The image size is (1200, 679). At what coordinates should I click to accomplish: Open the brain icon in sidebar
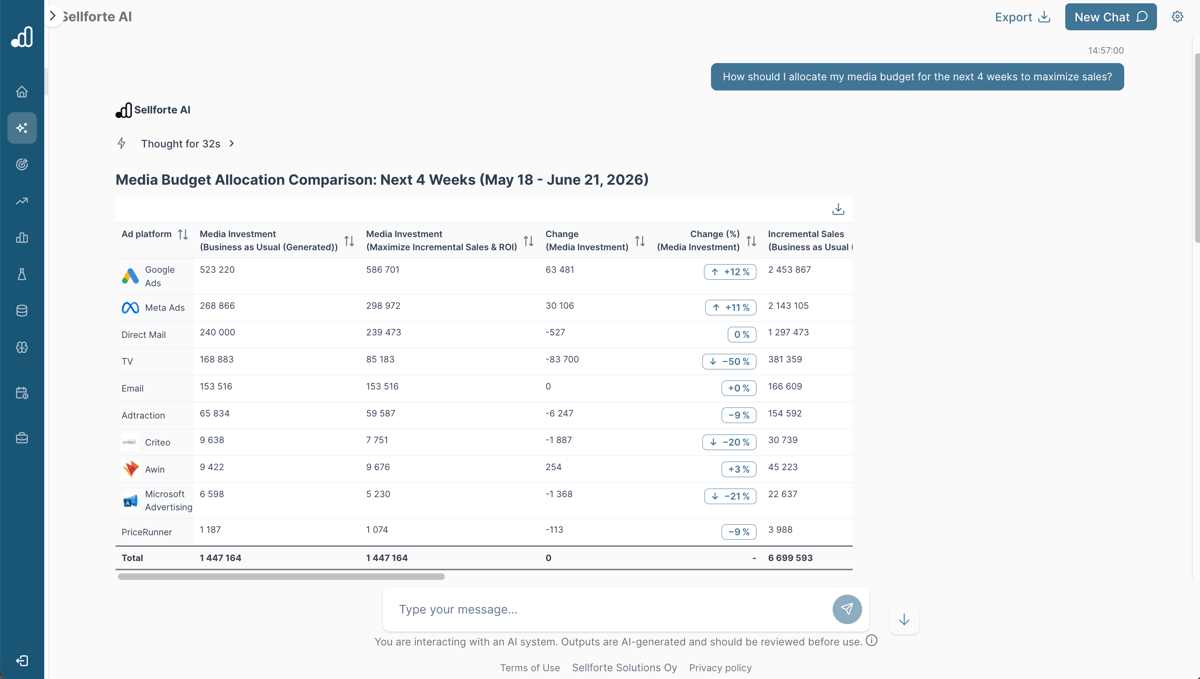[x=22, y=347]
